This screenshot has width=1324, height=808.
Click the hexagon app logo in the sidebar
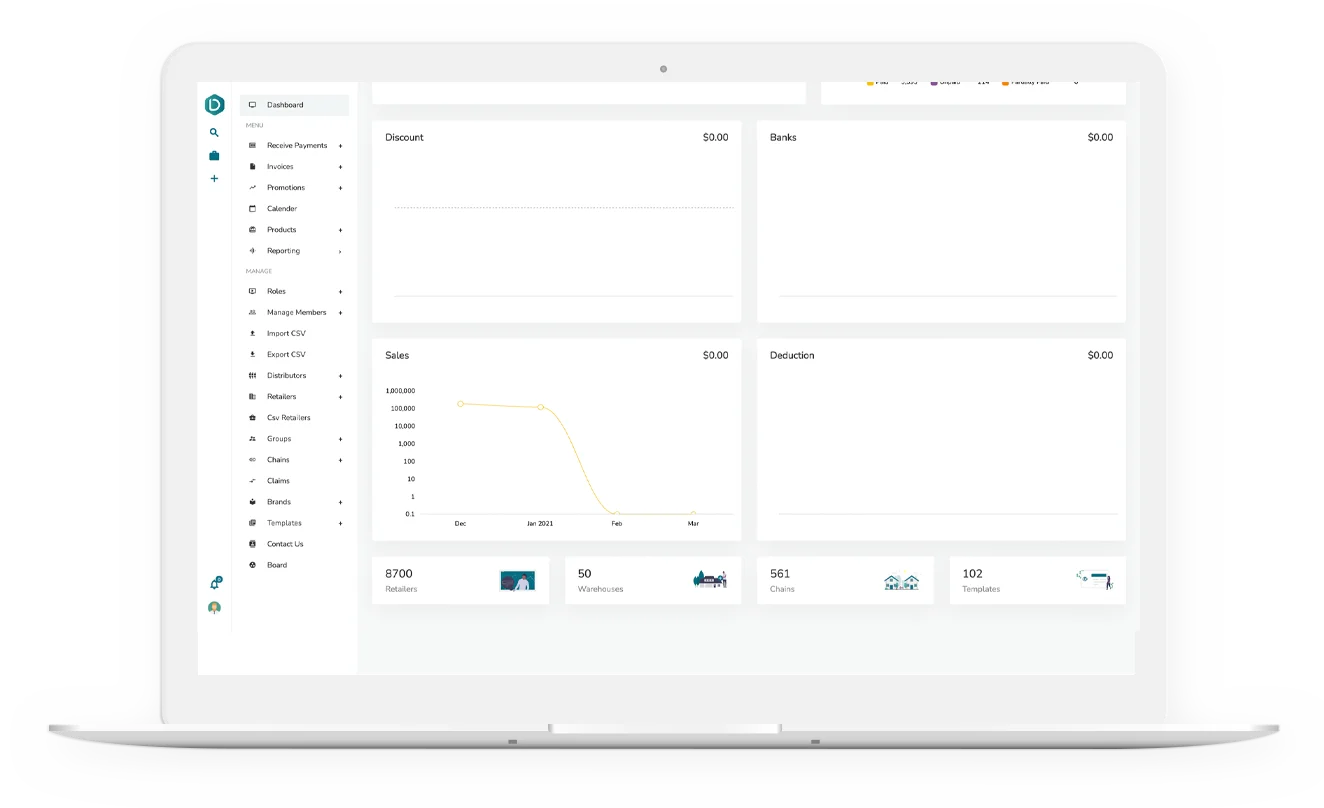pyautogui.click(x=214, y=104)
